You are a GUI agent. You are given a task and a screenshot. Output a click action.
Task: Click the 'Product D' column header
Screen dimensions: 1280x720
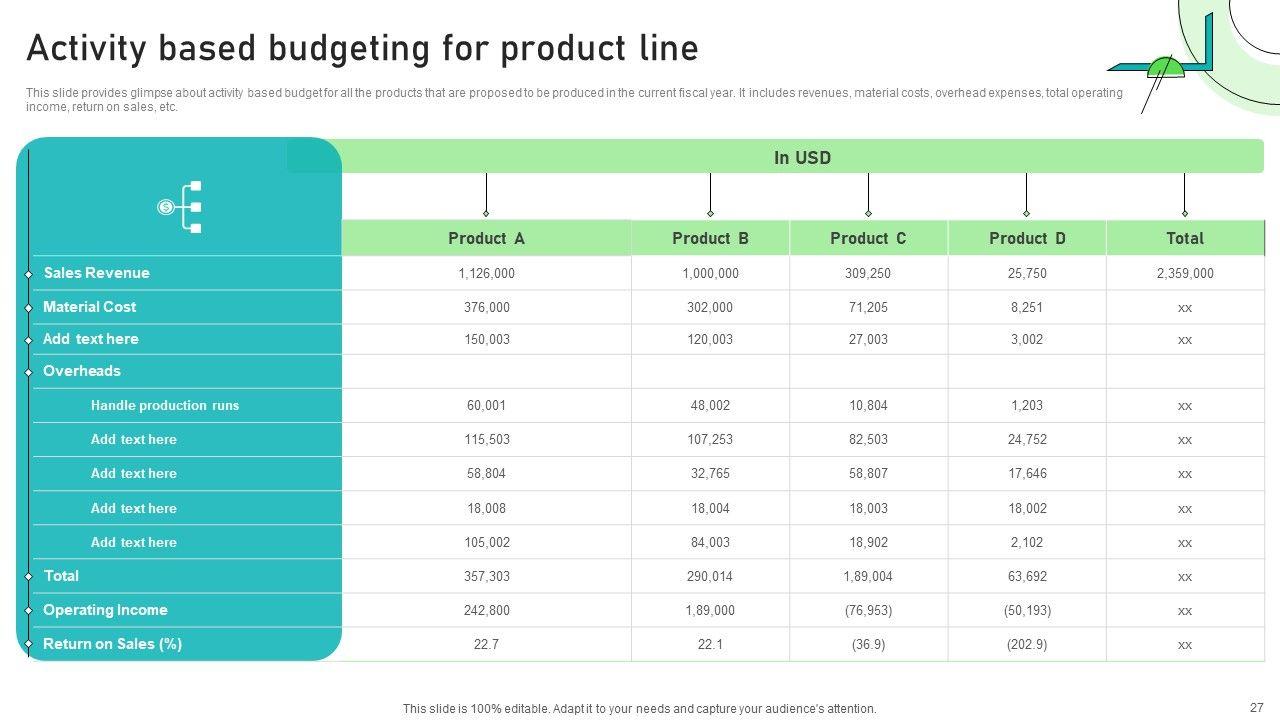tap(1027, 238)
